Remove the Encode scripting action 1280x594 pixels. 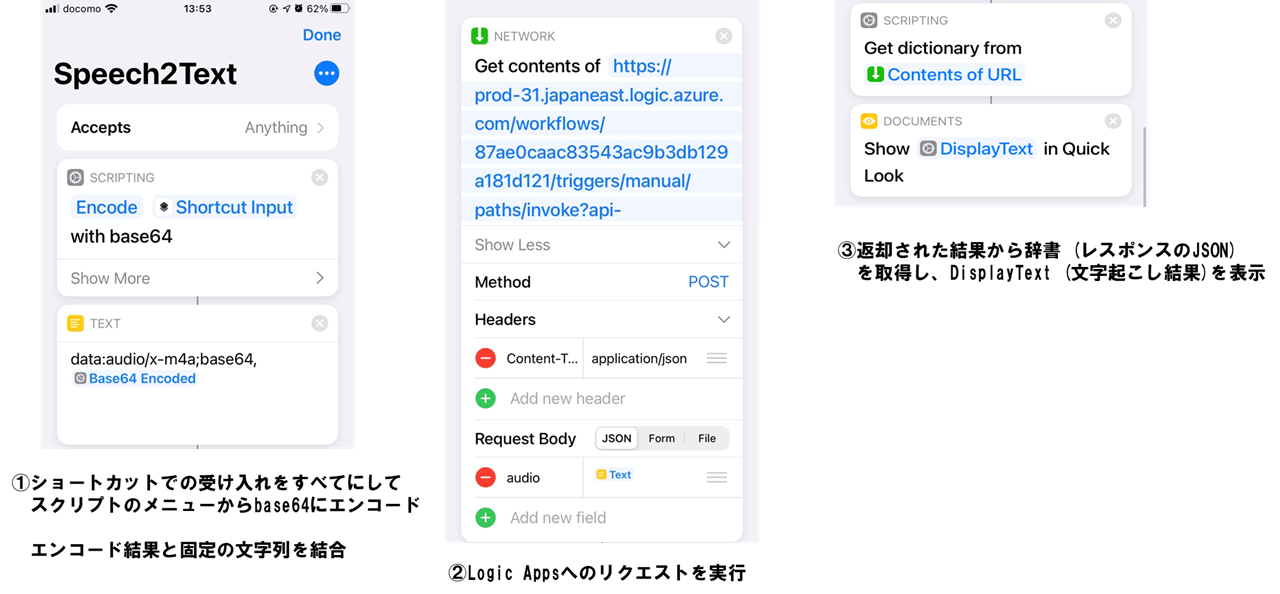[319, 177]
